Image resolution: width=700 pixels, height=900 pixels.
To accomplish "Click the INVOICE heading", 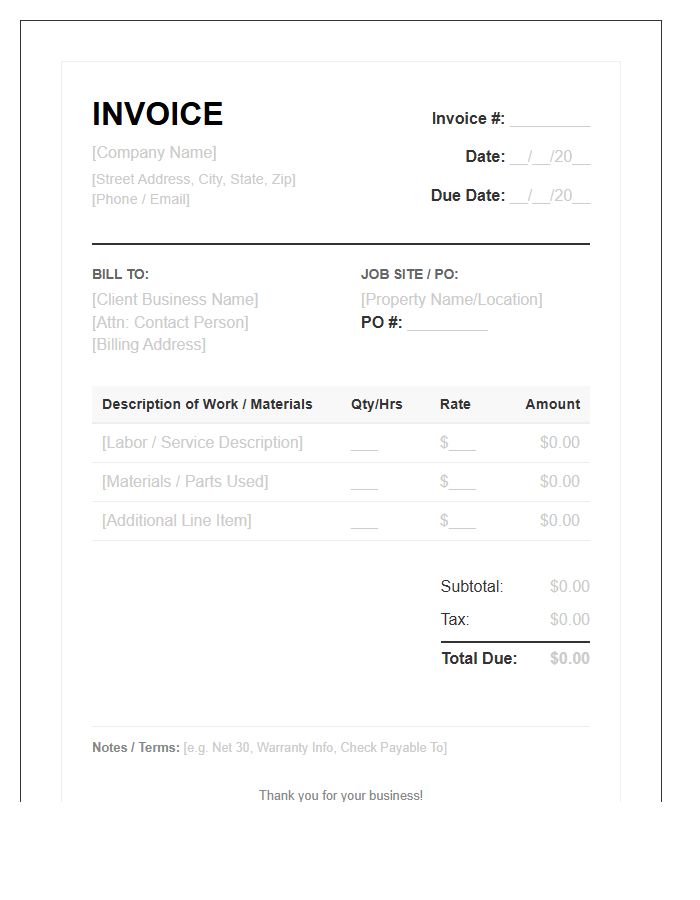I will coord(157,114).
